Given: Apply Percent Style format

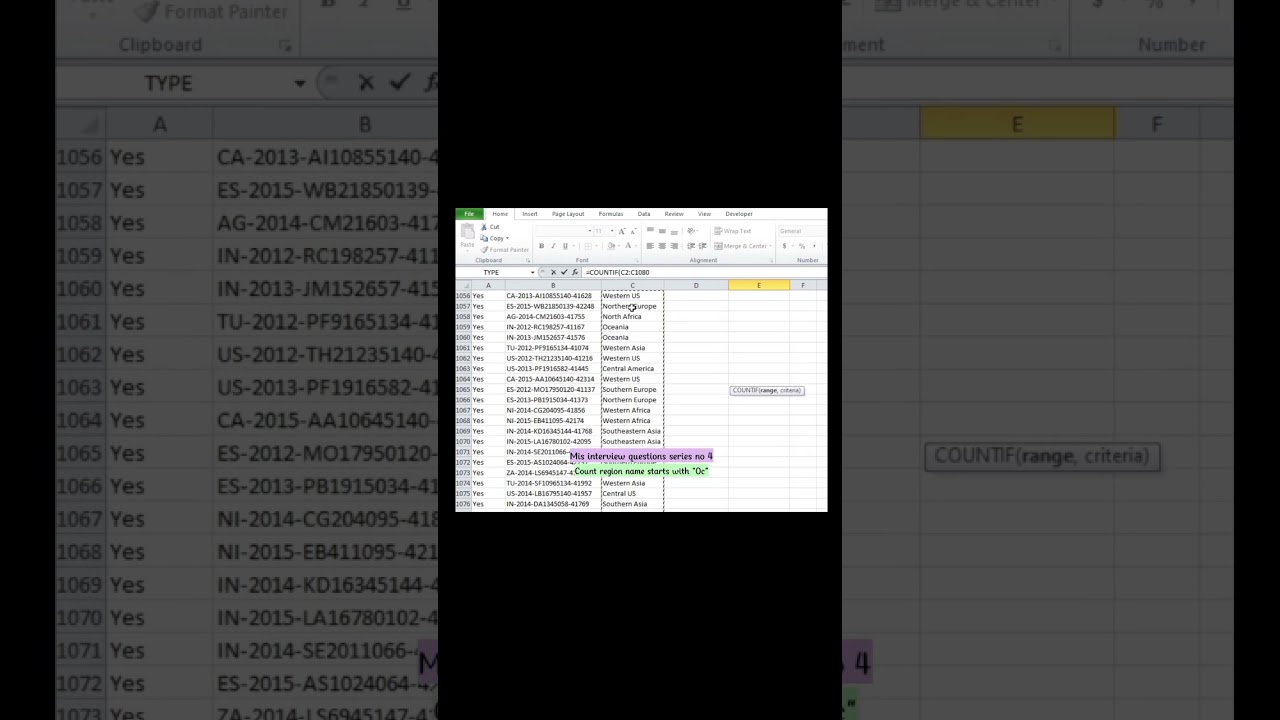Looking at the screenshot, I should (802, 246).
